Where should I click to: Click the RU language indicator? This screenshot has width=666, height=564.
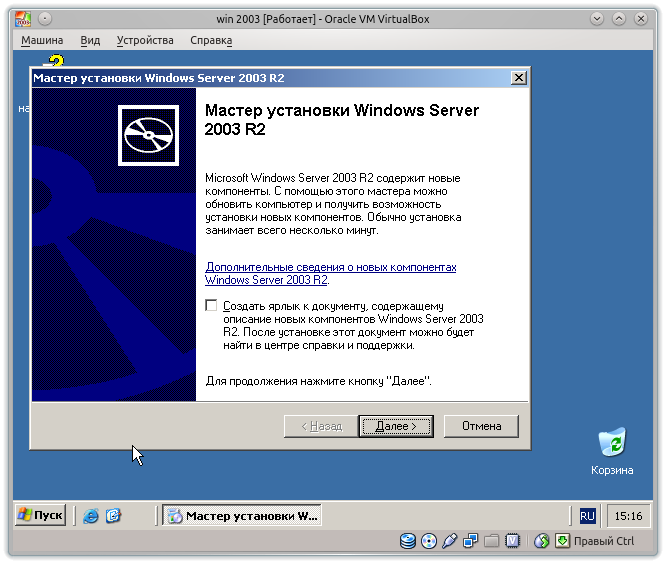click(x=587, y=516)
